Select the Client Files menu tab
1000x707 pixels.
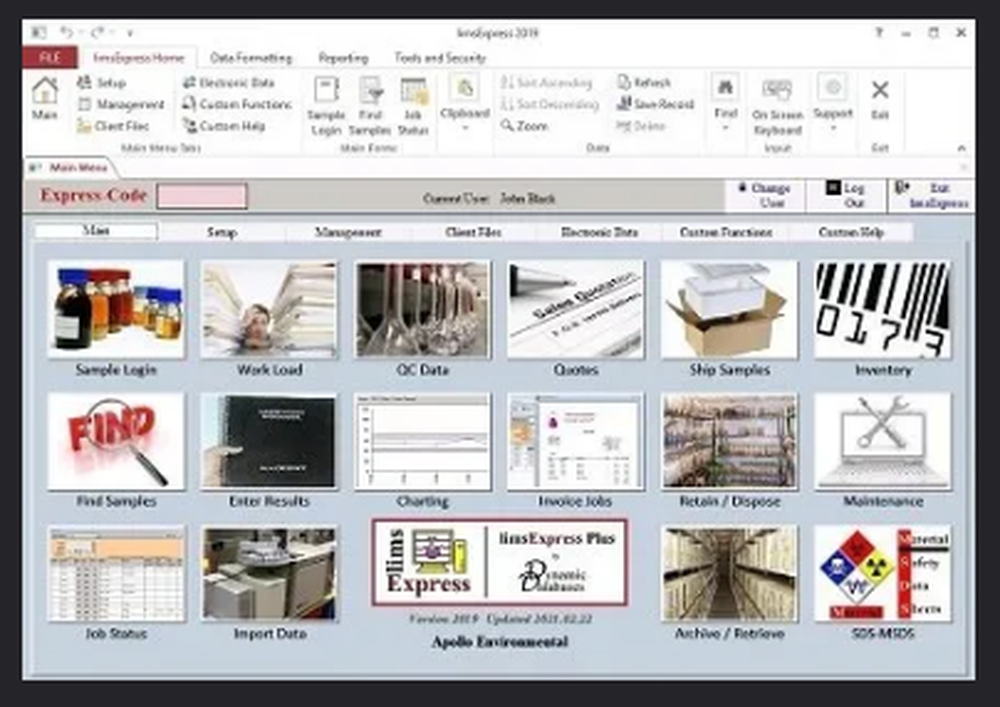(x=473, y=232)
